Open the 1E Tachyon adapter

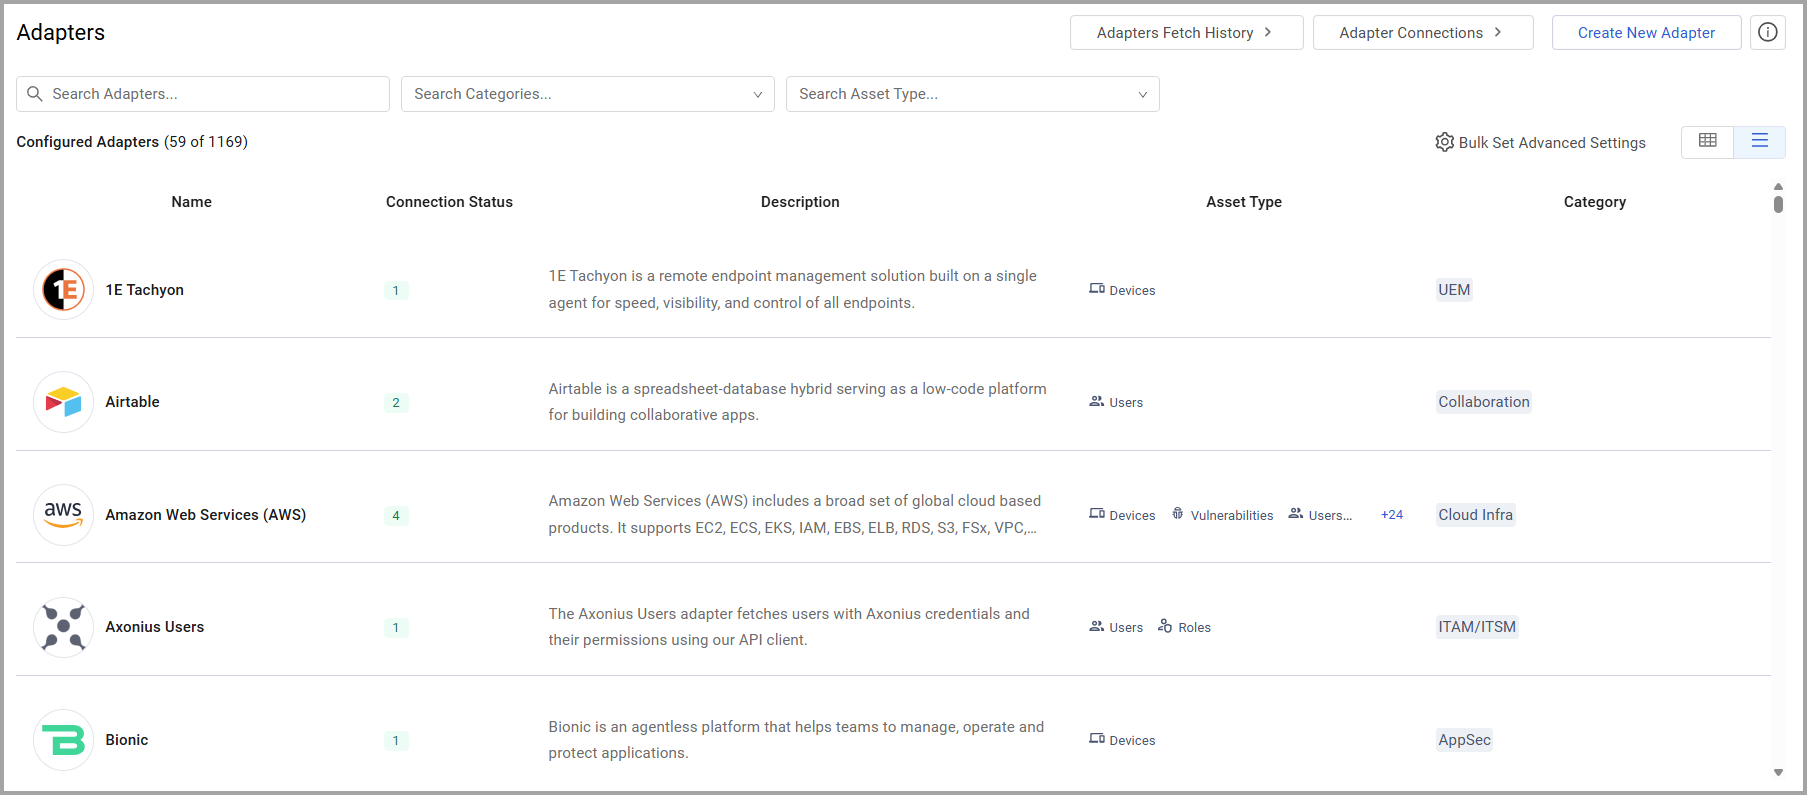145,290
